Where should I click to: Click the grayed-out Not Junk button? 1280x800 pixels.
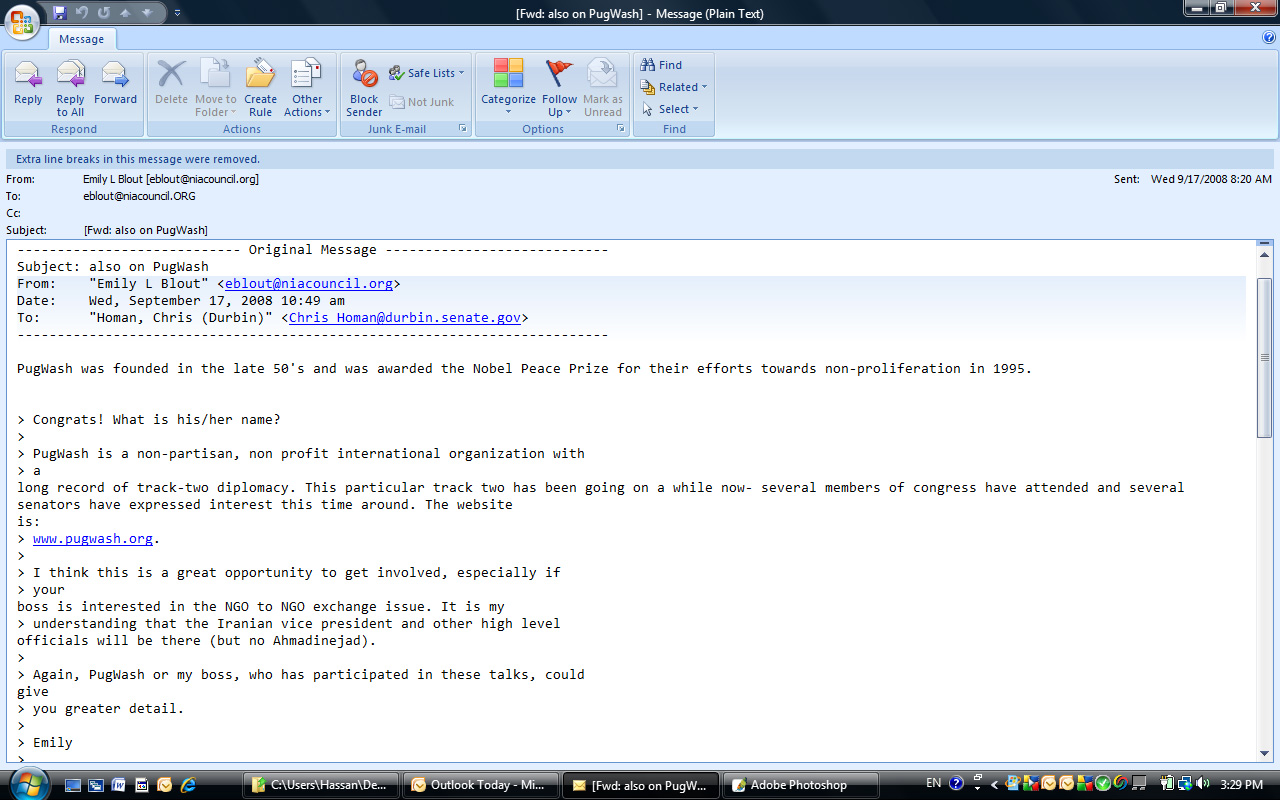coord(421,102)
